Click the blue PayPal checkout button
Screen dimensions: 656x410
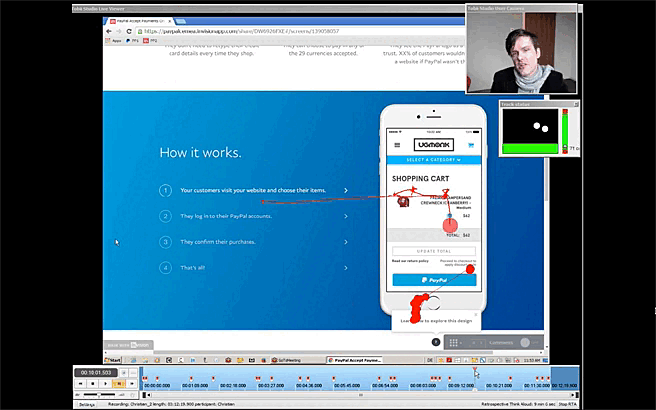click(434, 280)
